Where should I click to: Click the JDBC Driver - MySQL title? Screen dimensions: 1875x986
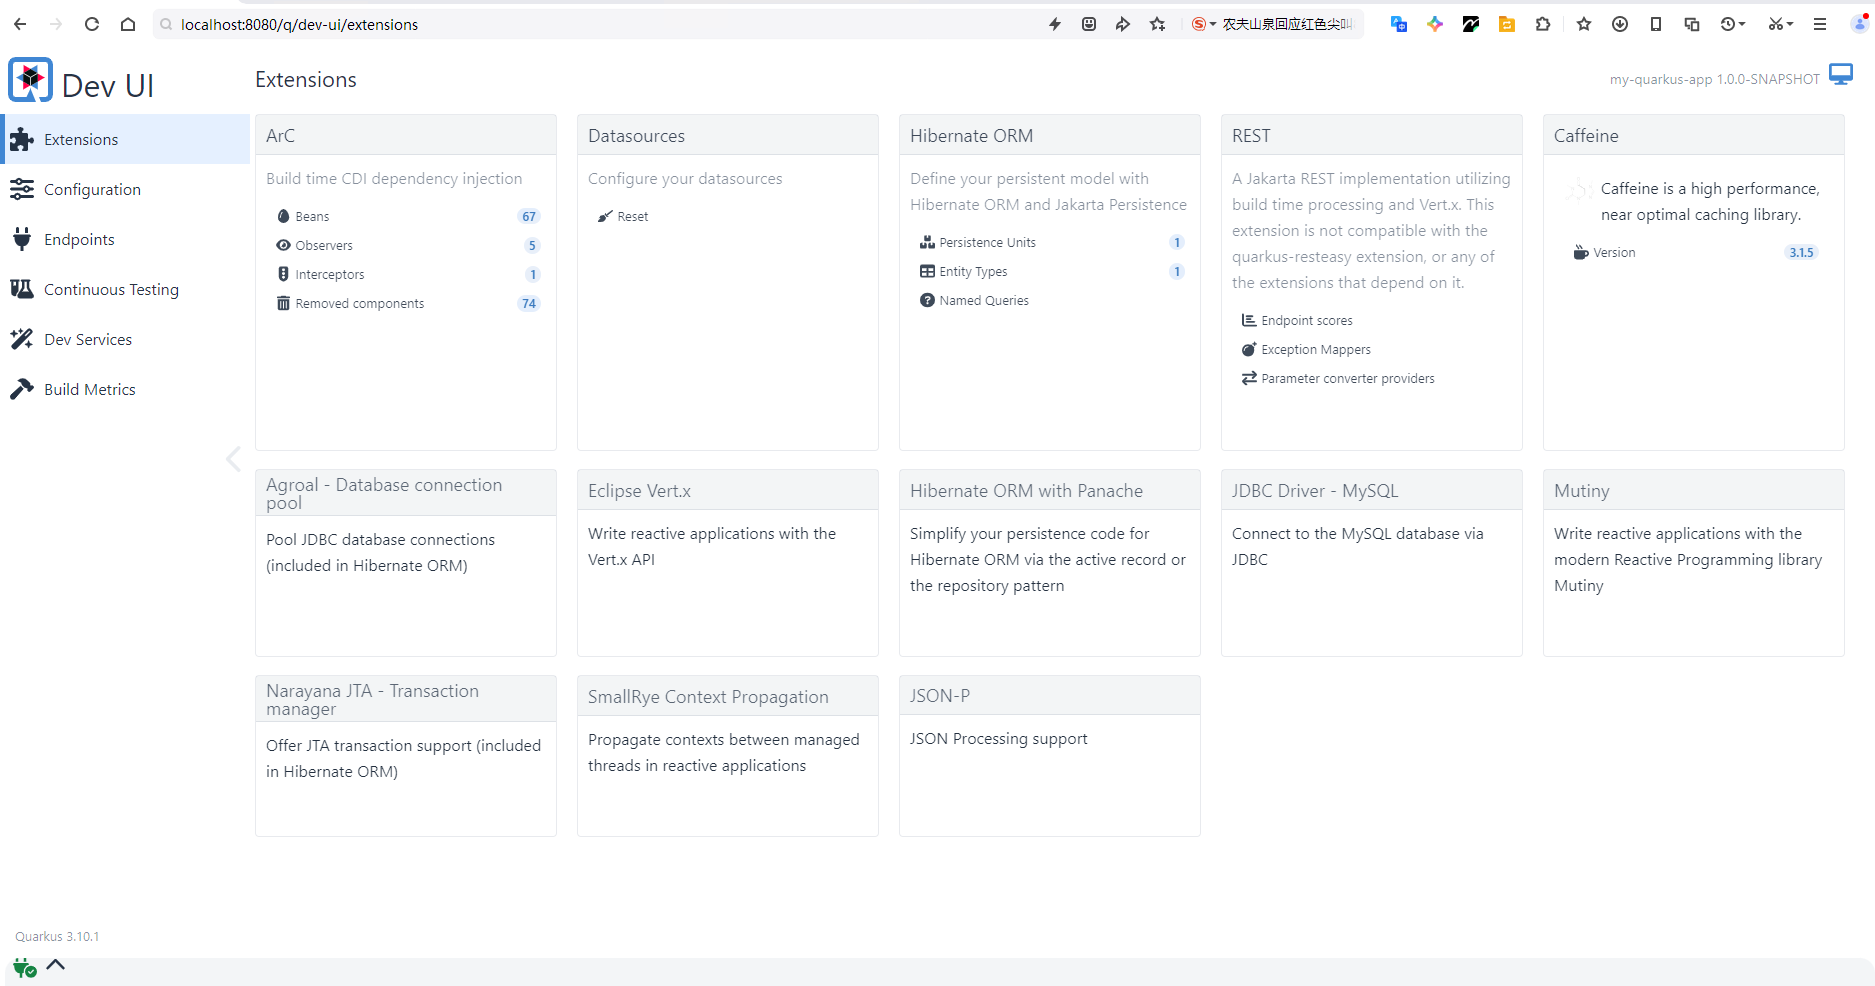(1315, 490)
